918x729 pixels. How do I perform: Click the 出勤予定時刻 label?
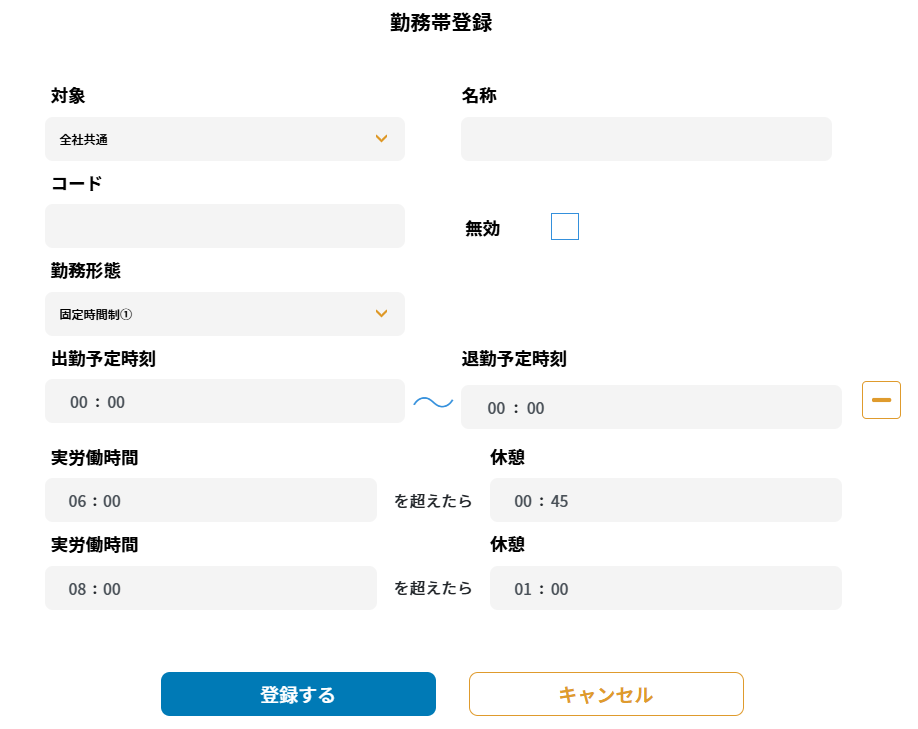click(103, 359)
